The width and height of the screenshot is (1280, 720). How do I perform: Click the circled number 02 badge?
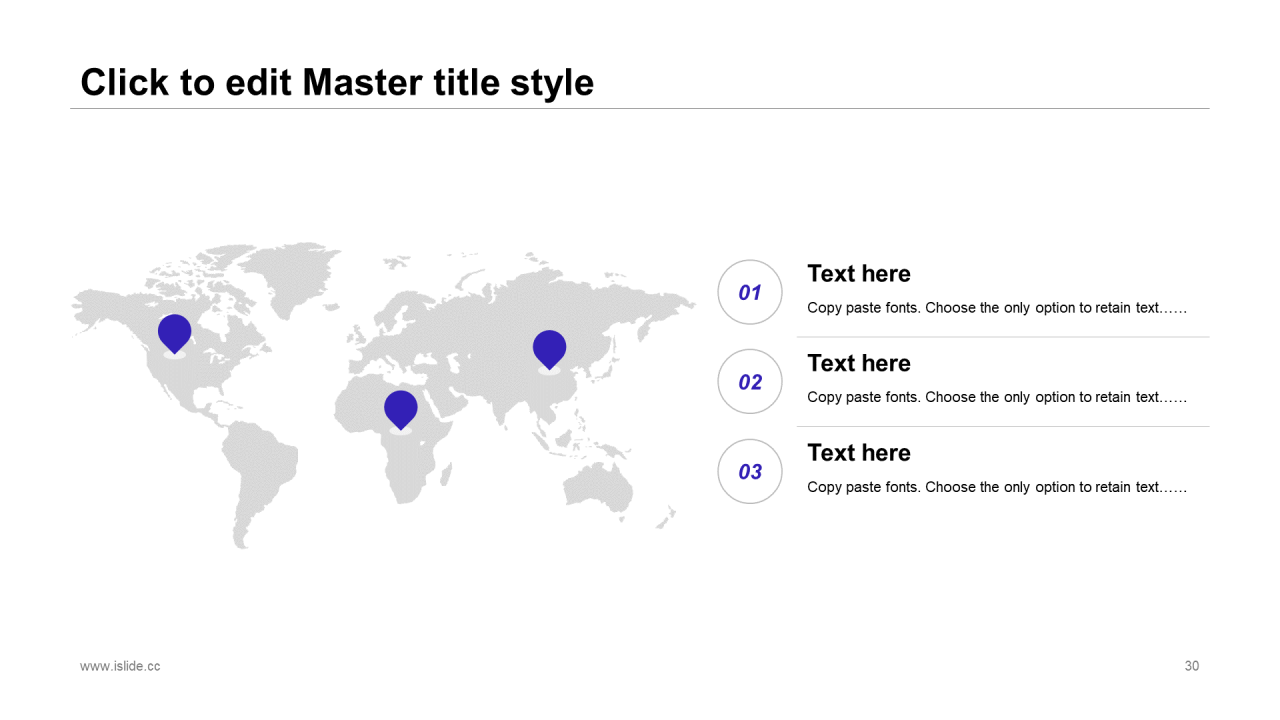click(x=750, y=382)
